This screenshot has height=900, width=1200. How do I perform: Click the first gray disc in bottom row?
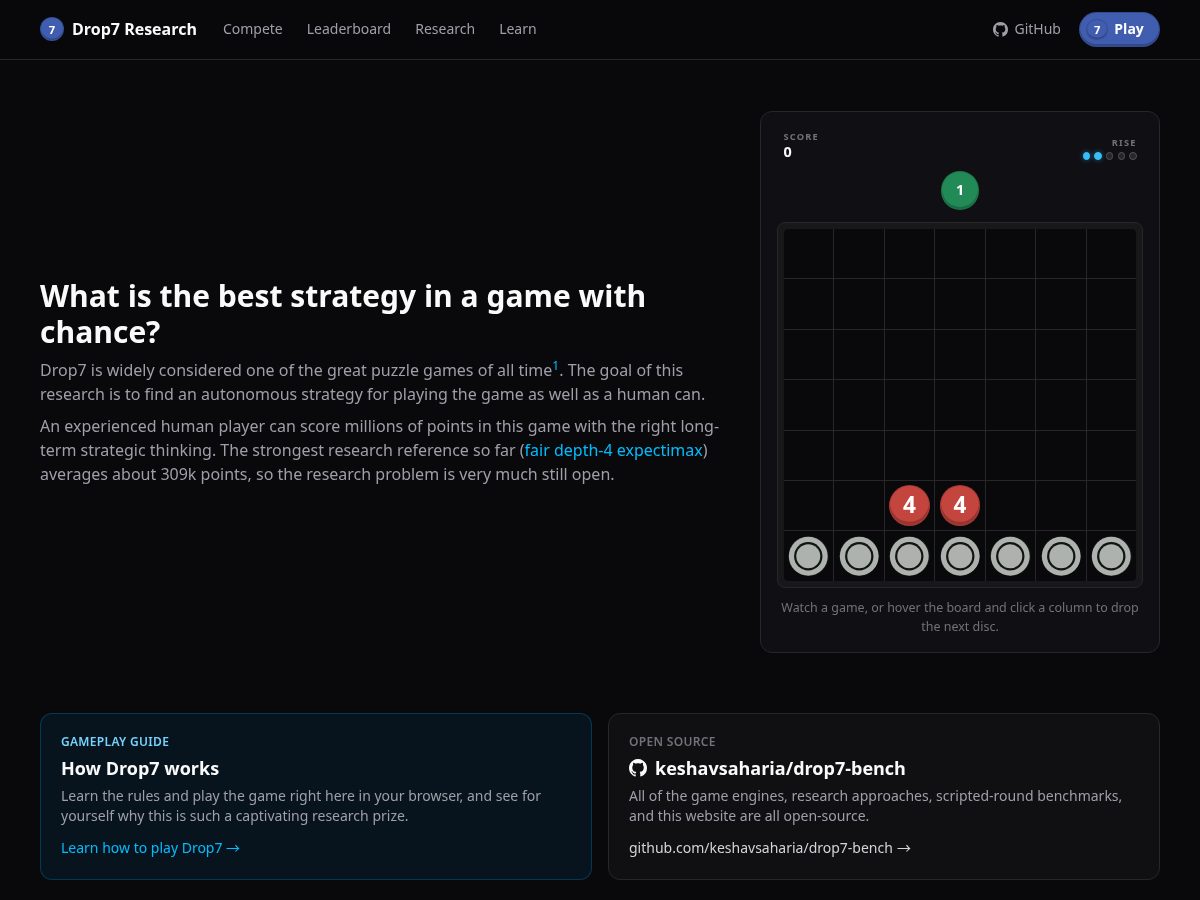(808, 555)
